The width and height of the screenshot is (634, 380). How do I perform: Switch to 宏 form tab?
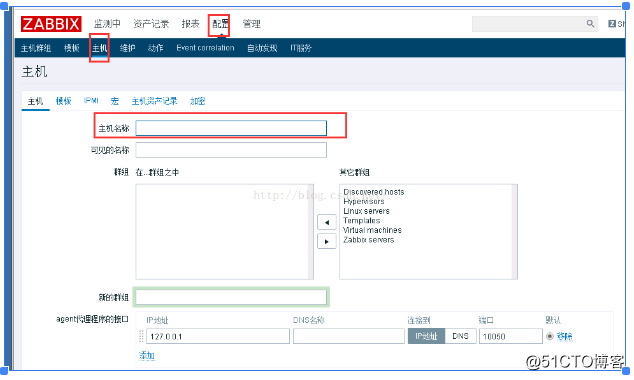click(115, 101)
